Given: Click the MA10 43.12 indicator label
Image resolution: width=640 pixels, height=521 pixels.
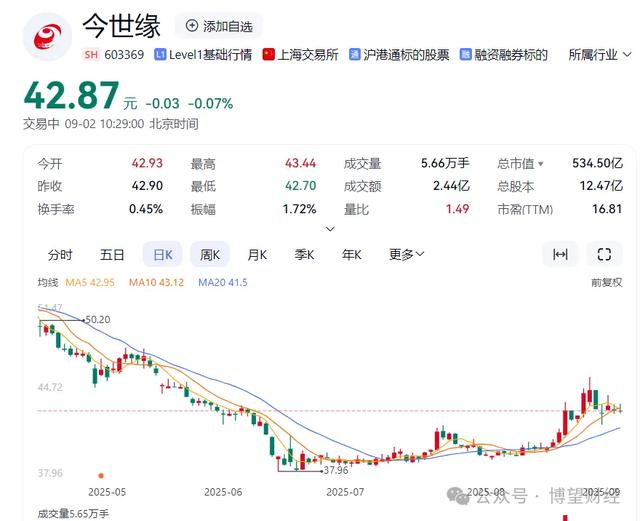Looking at the screenshot, I should coord(156,282).
